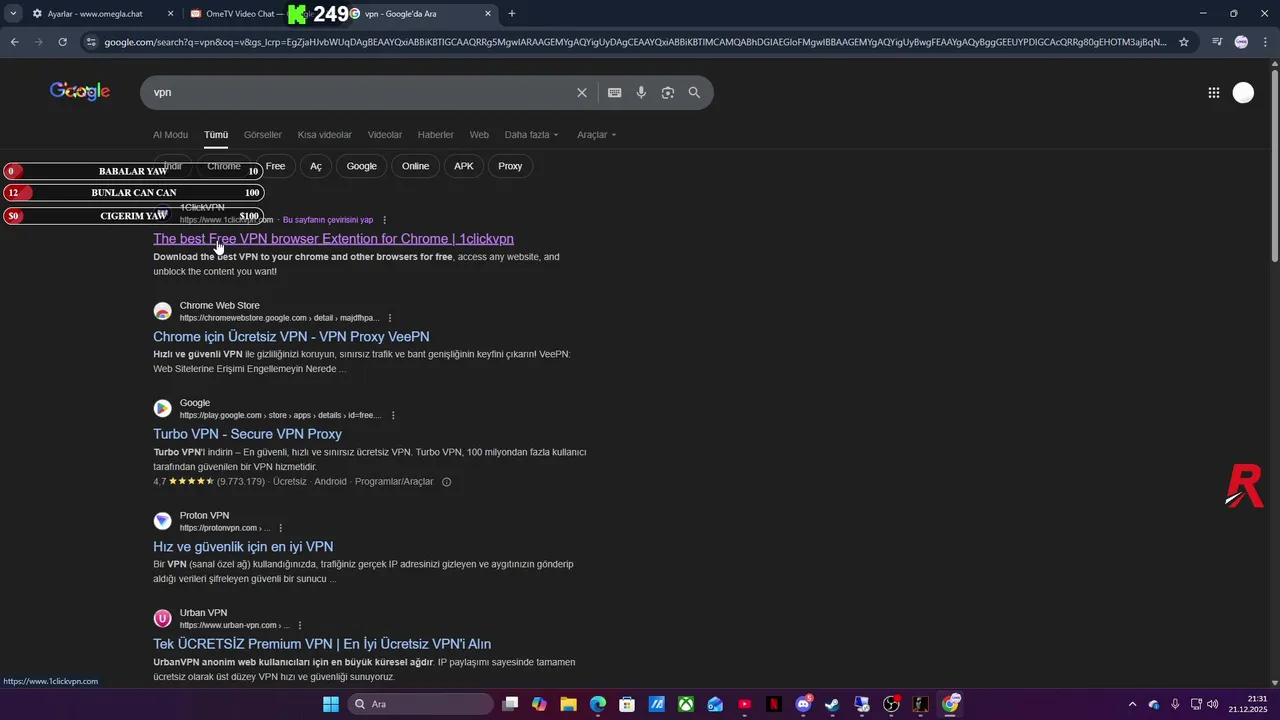This screenshot has height=720, width=1280.
Task: Search by image with the Lens icon
Action: (x=668, y=93)
